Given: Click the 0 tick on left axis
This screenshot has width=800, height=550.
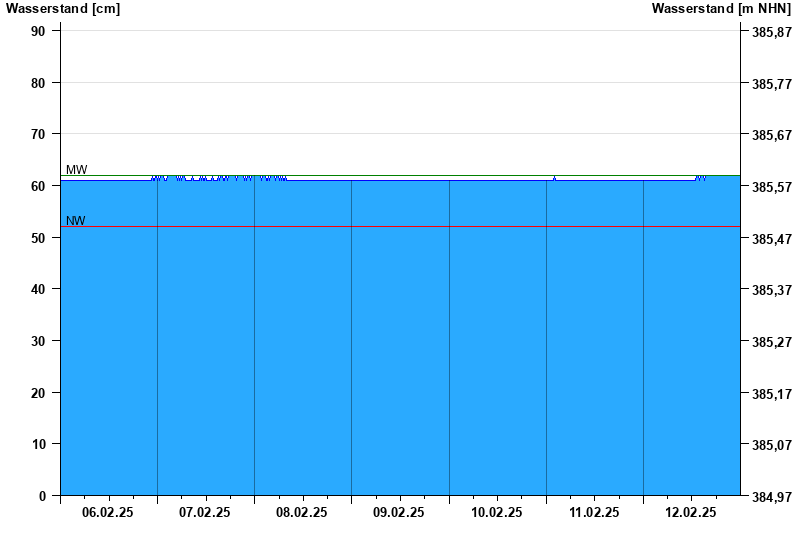Looking at the screenshot, I should click(x=42, y=496).
